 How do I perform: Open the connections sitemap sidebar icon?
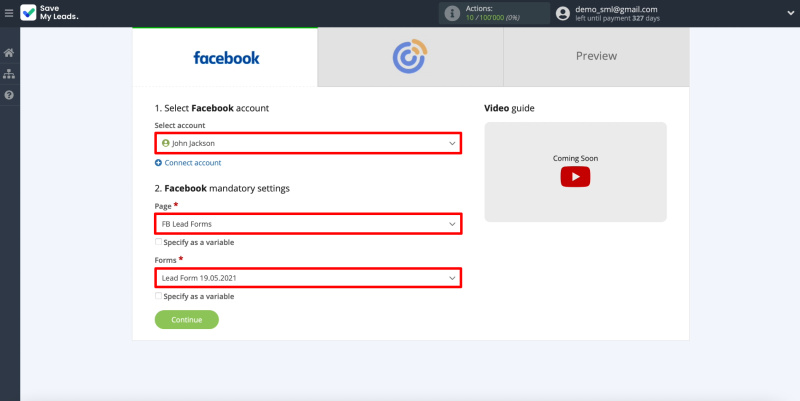(x=9, y=74)
